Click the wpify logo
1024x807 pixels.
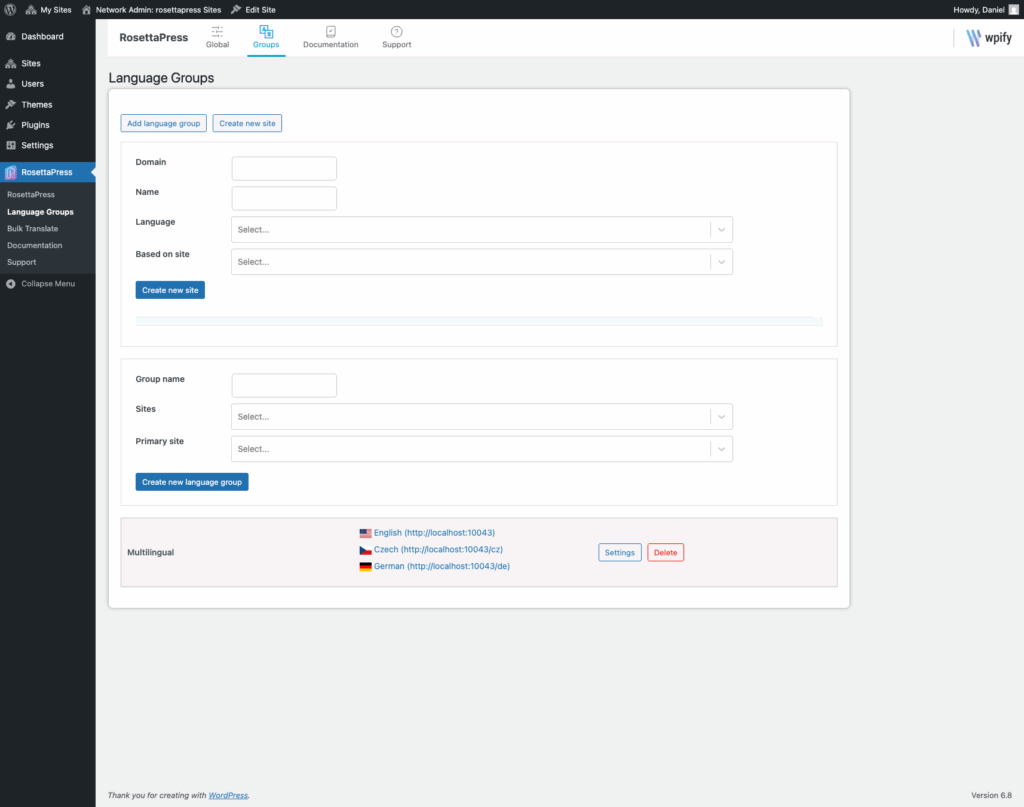[989, 38]
